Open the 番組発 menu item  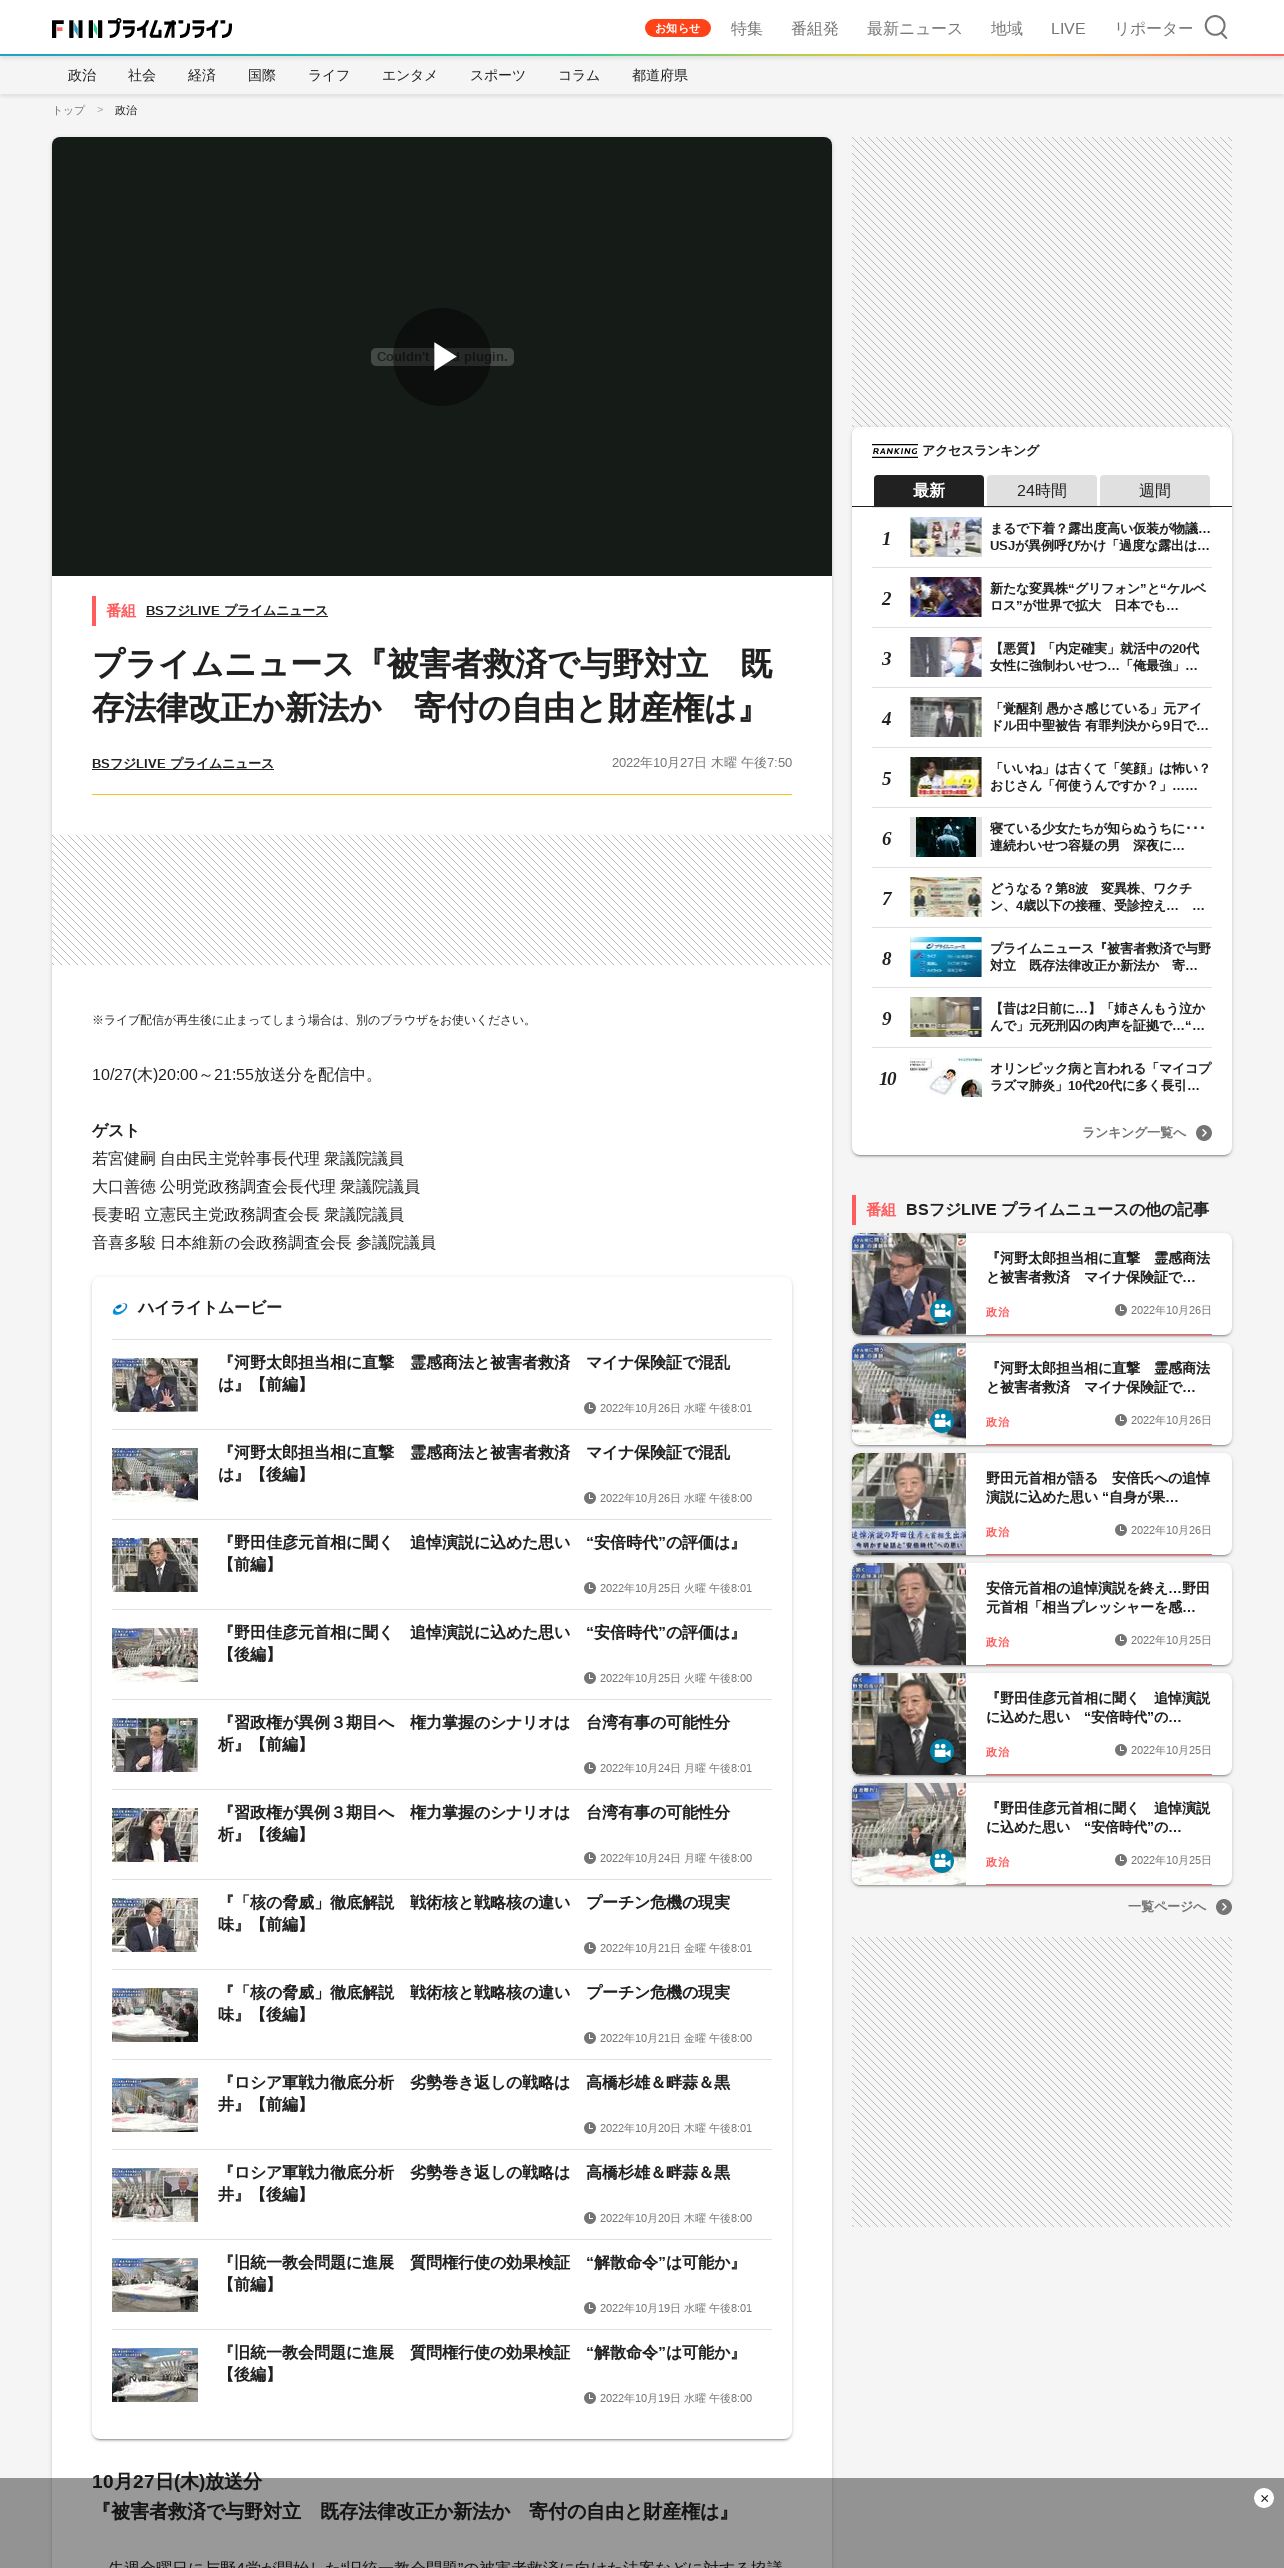point(815,29)
